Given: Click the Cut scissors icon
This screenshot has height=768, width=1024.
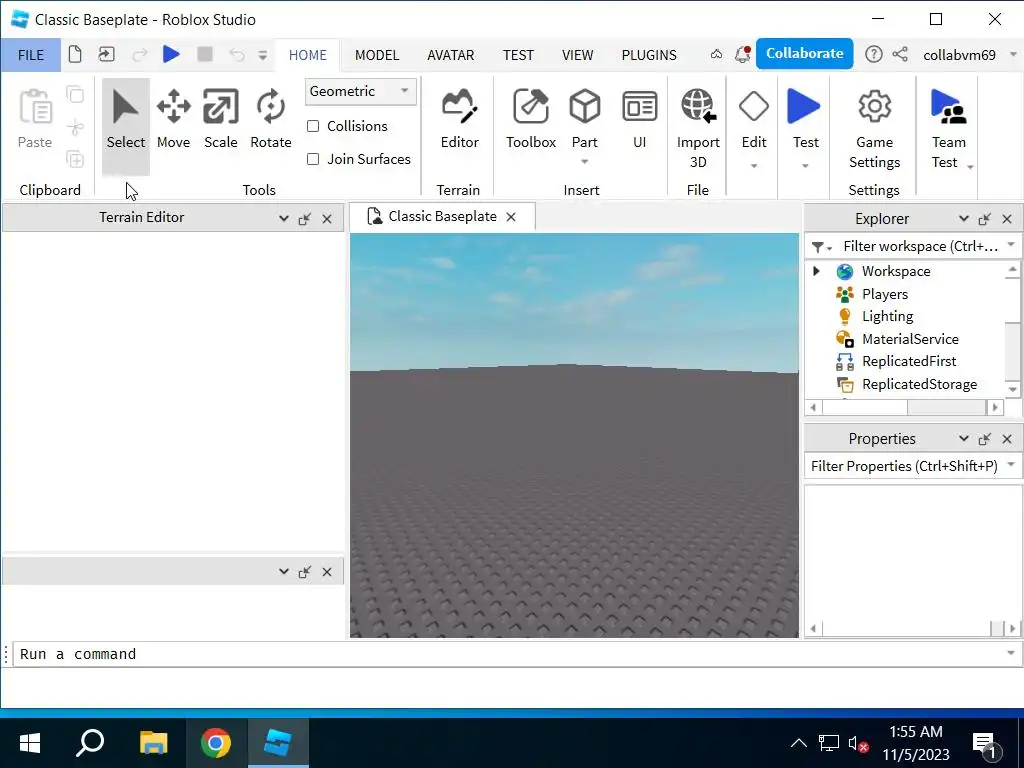Looking at the screenshot, I should click(x=75, y=127).
